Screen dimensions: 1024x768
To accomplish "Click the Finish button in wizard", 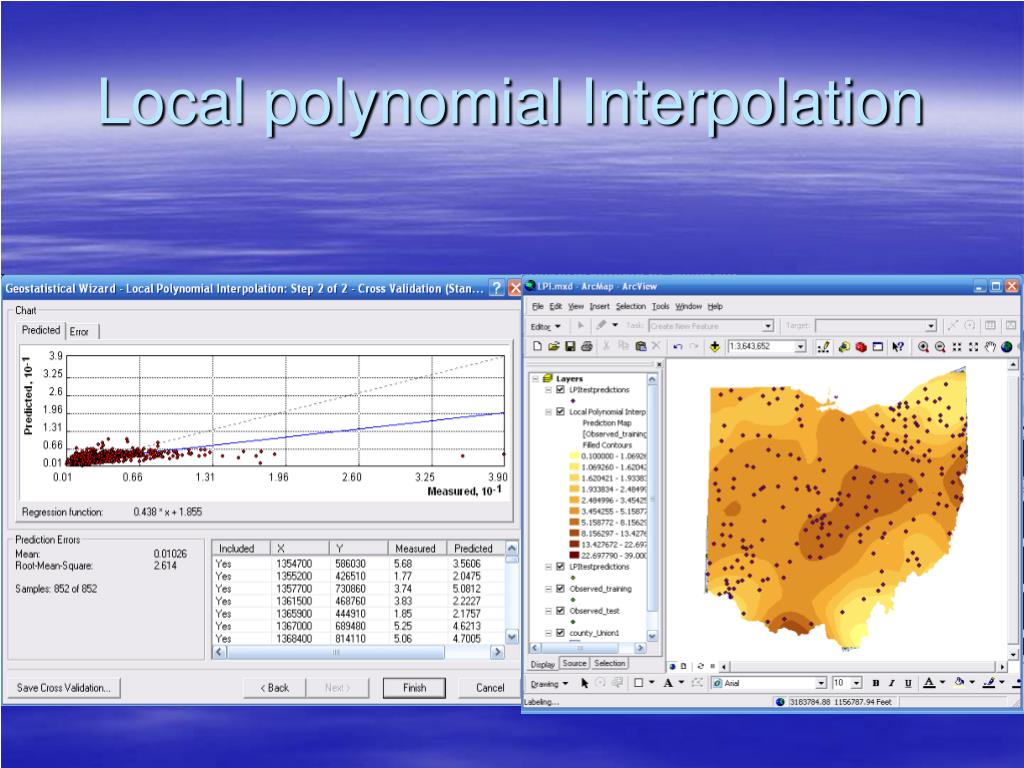I will (x=414, y=688).
